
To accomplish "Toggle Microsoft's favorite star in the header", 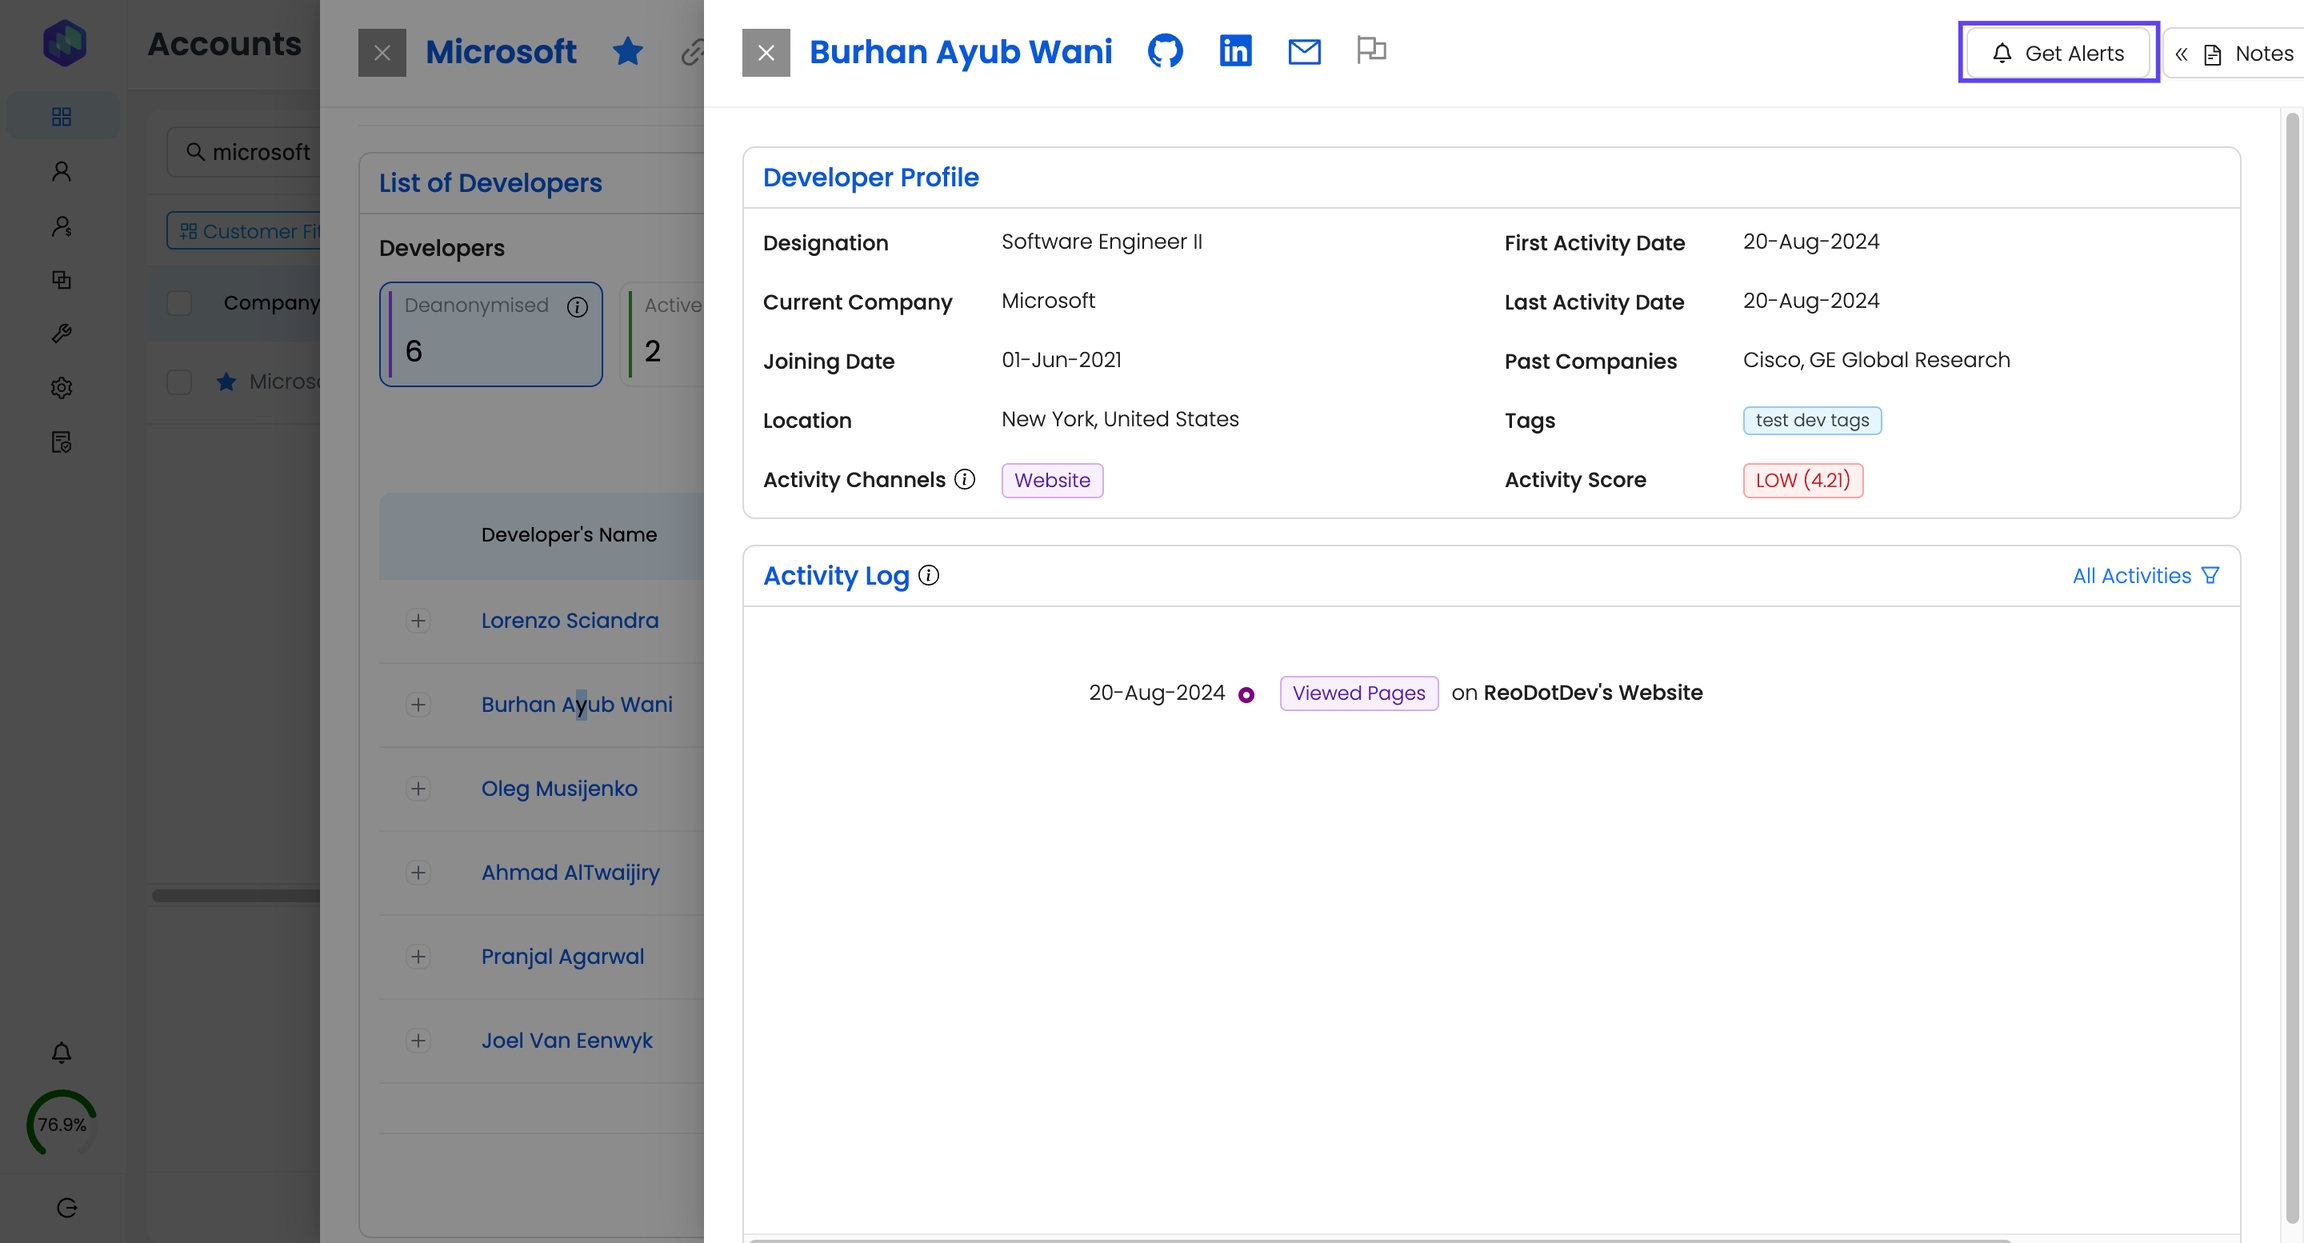I will click(x=627, y=52).
